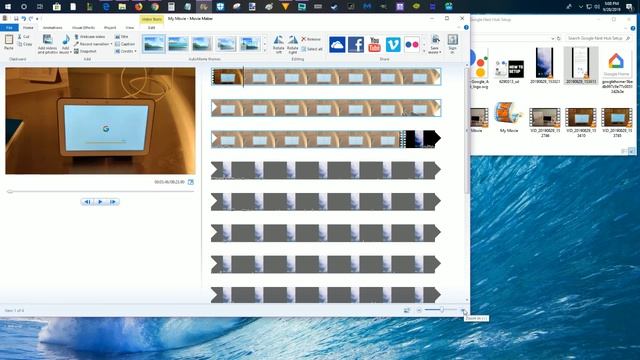The width and height of the screenshot is (640, 360).
Task: Click Zoom in on the time scale
Action: point(464,310)
